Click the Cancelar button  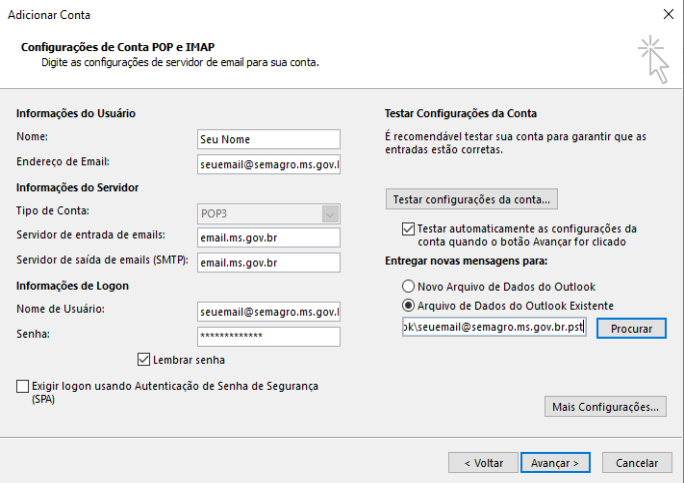click(x=637, y=463)
